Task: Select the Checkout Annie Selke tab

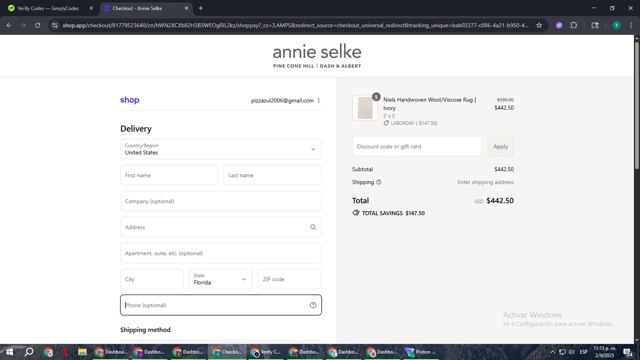Action: (x=146, y=8)
